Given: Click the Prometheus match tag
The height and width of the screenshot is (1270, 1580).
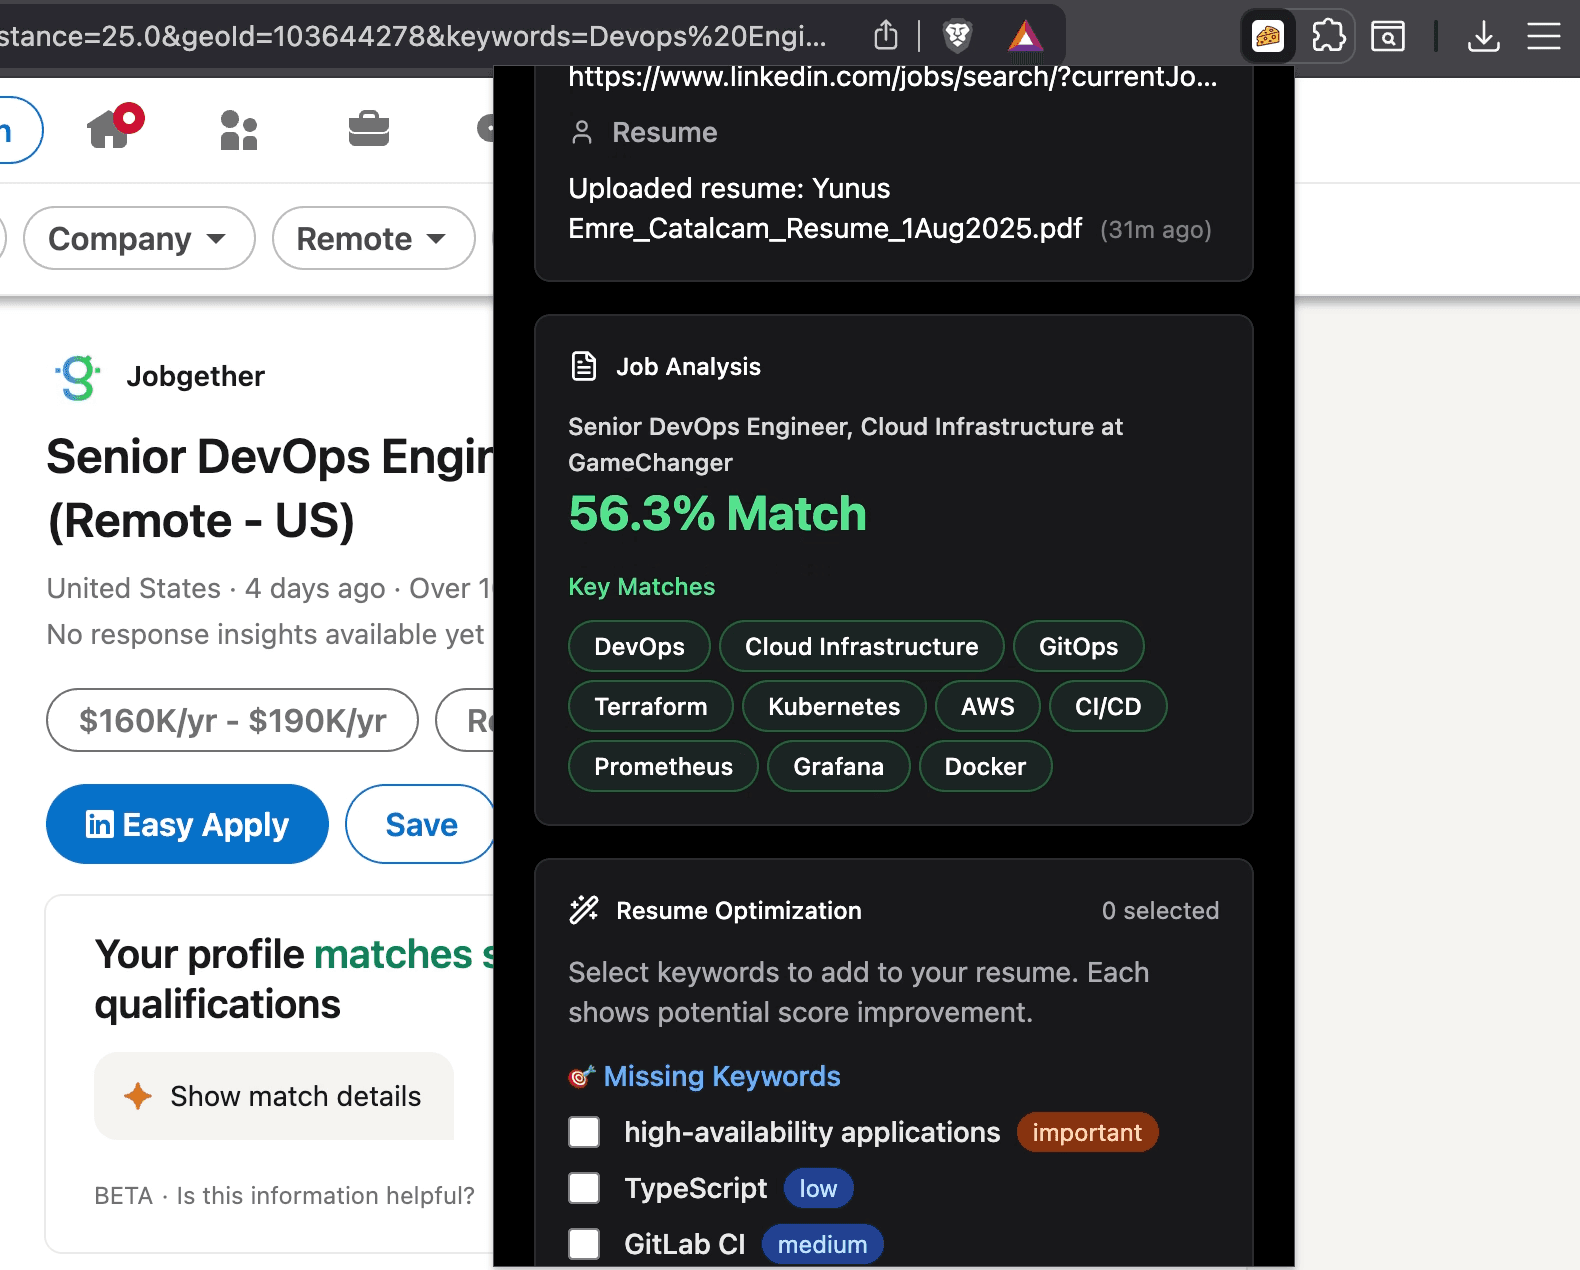Looking at the screenshot, I should (x=663, y=766).
